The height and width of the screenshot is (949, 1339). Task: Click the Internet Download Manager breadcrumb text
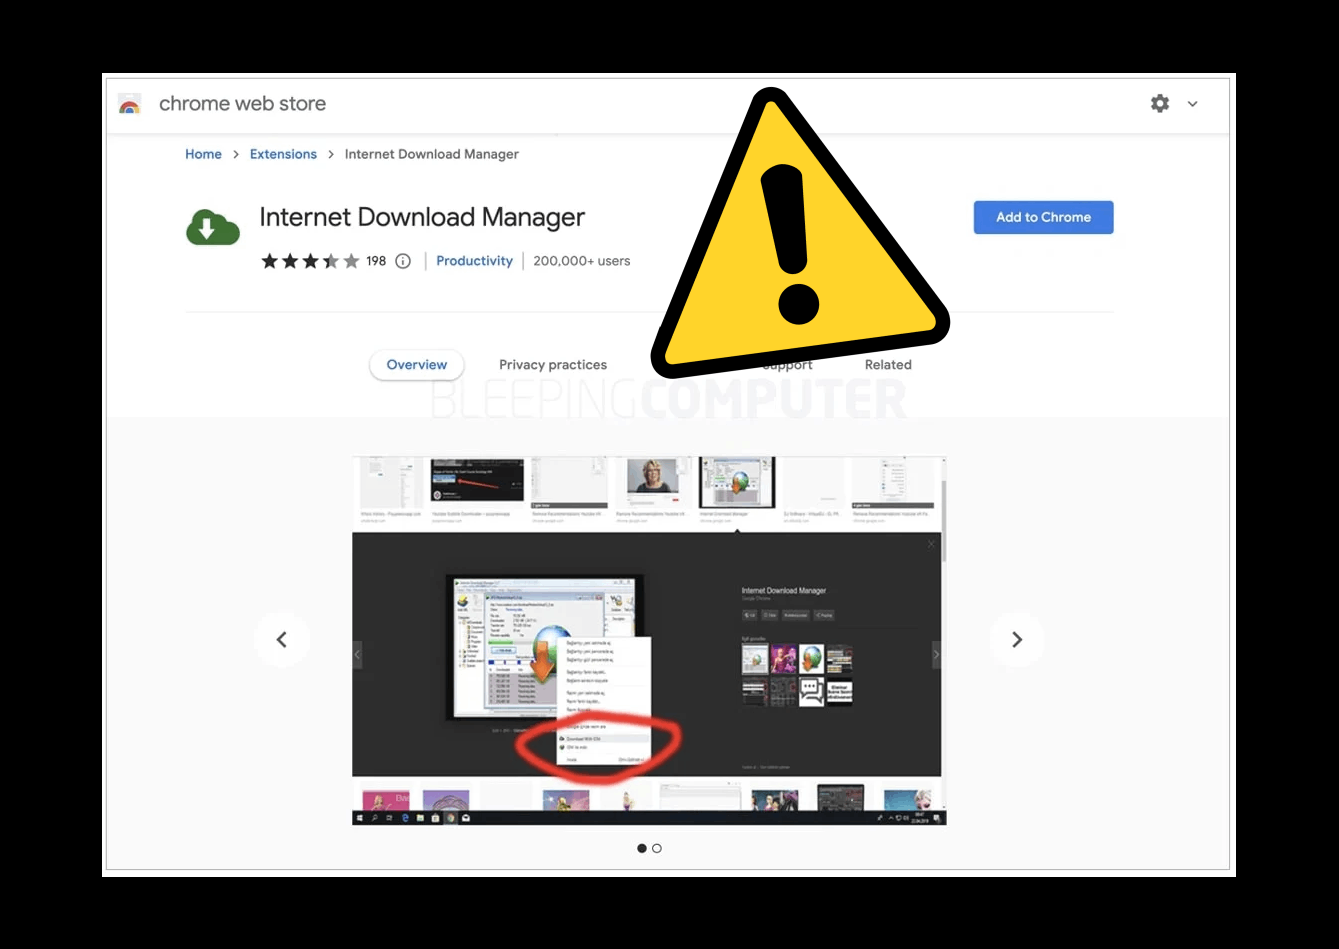pos(432,154)
